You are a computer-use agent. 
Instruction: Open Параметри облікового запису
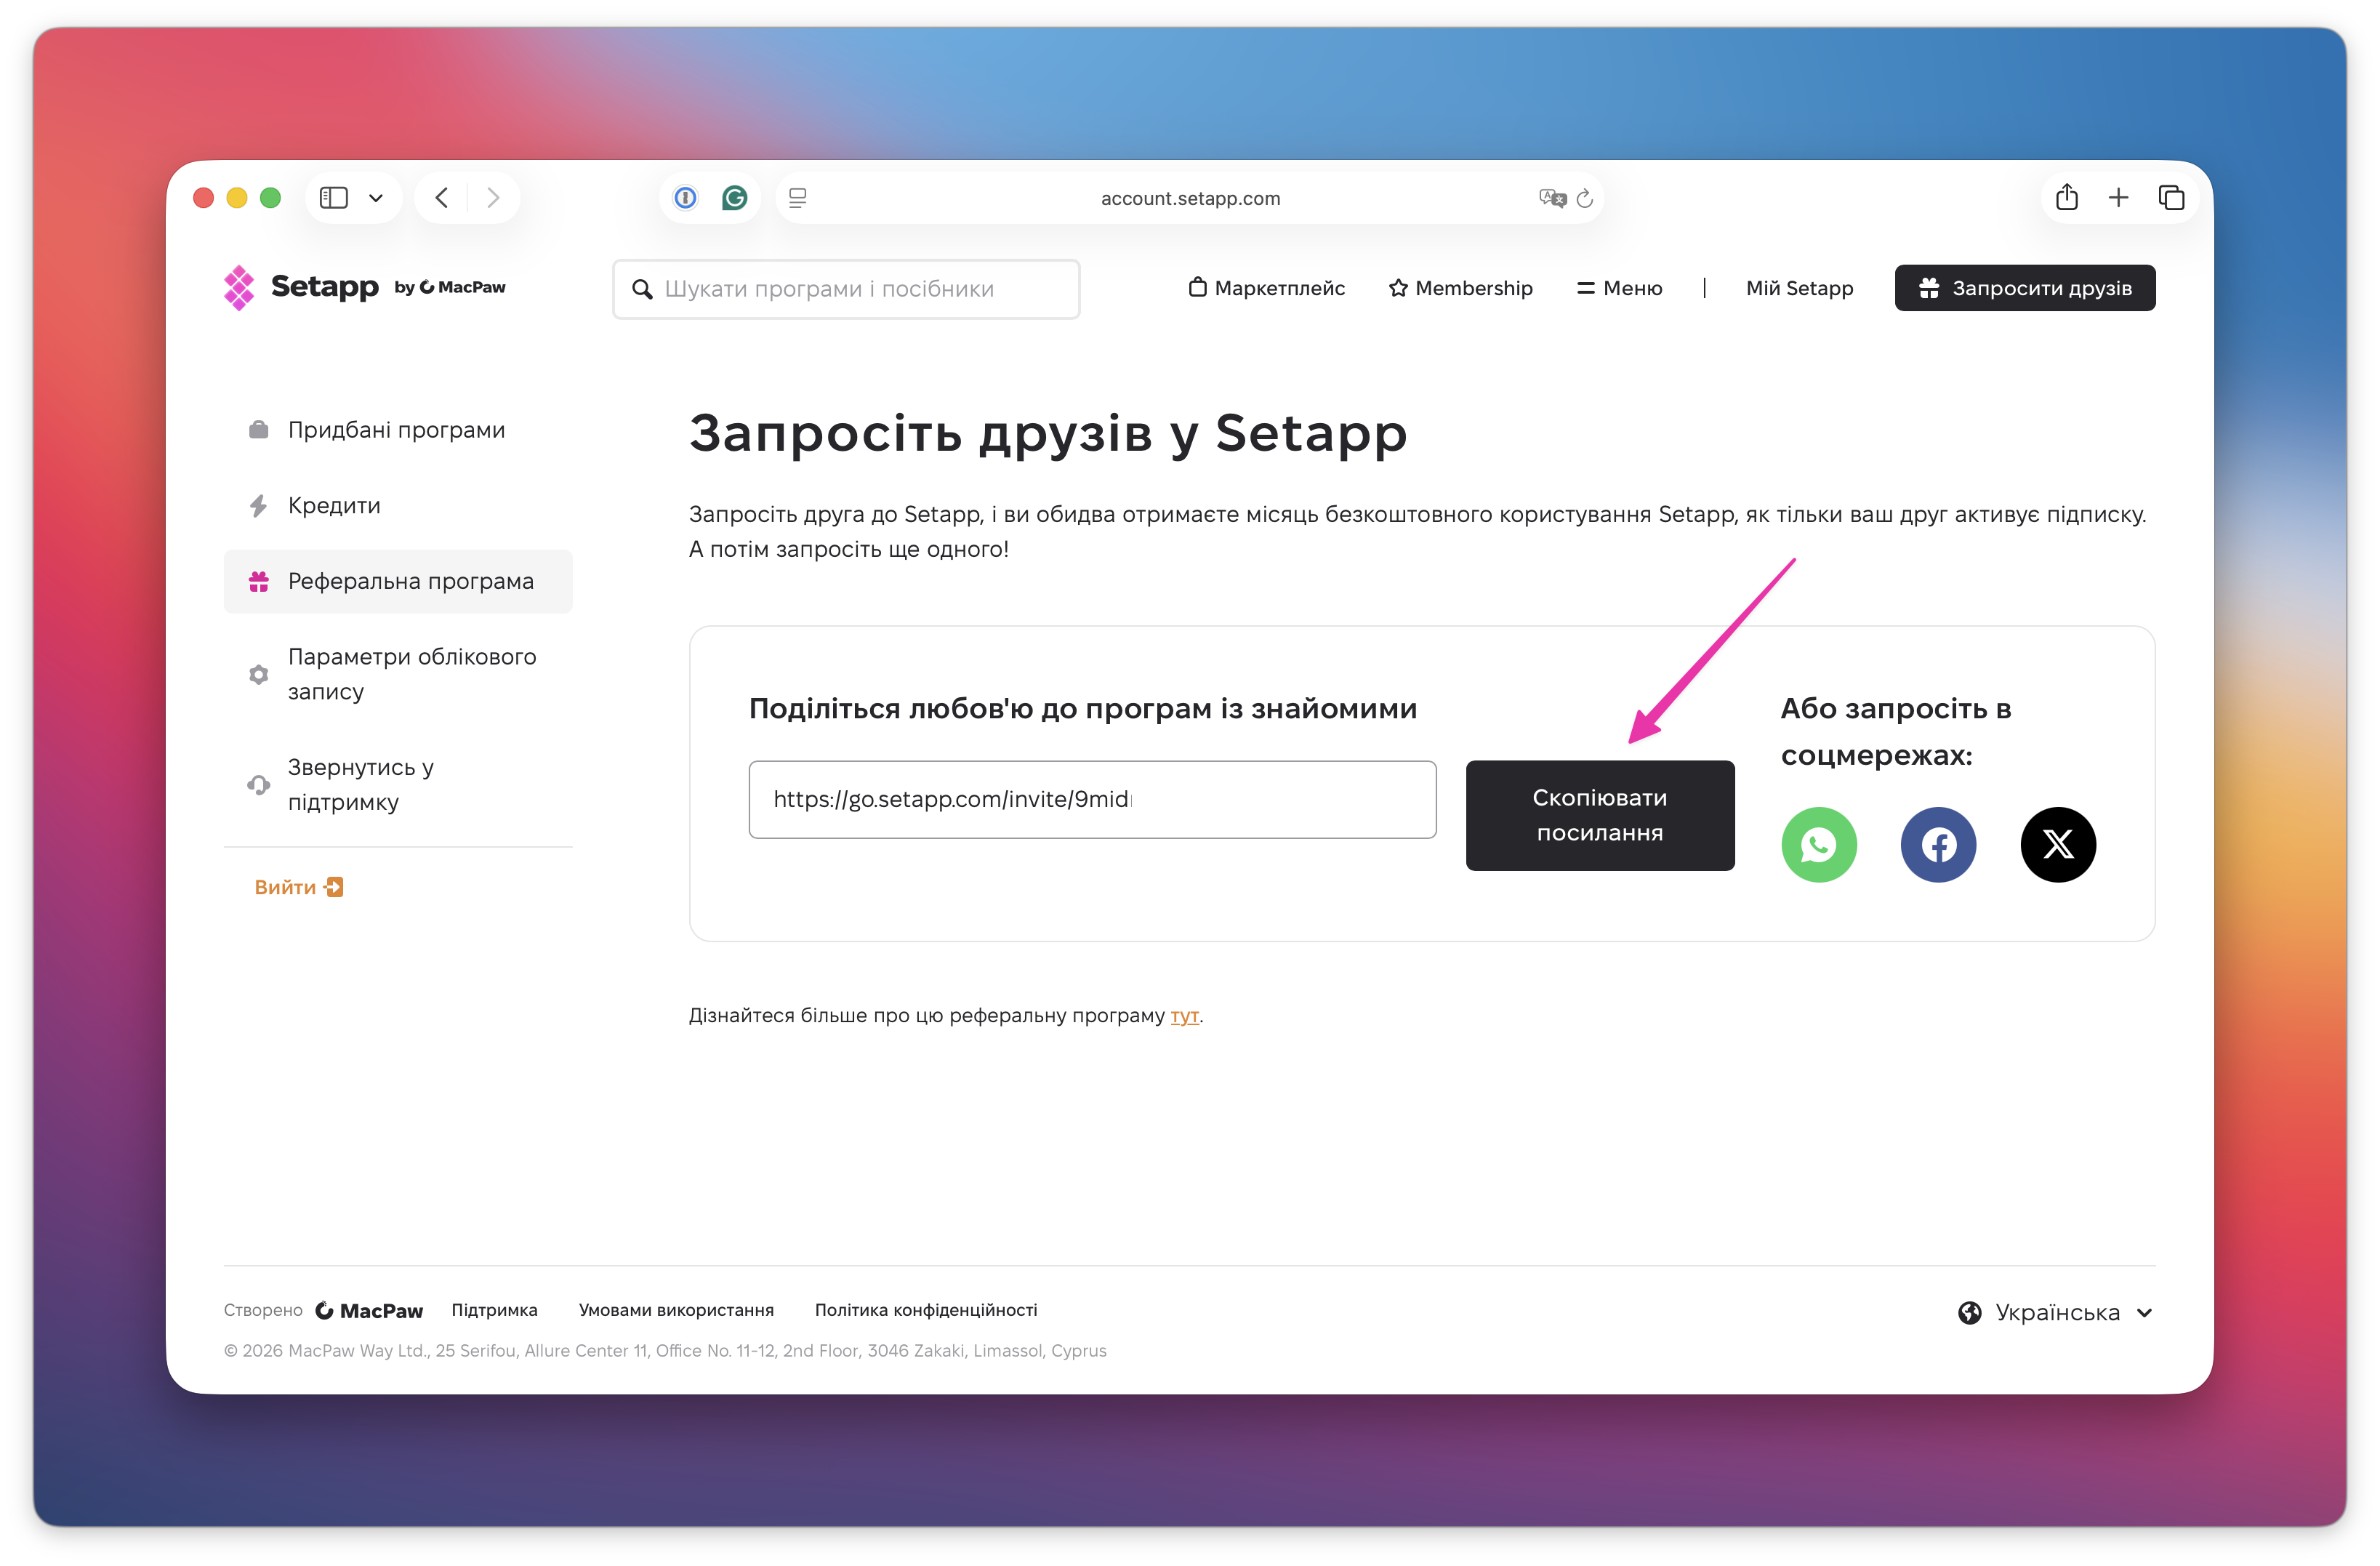point(398,674)
